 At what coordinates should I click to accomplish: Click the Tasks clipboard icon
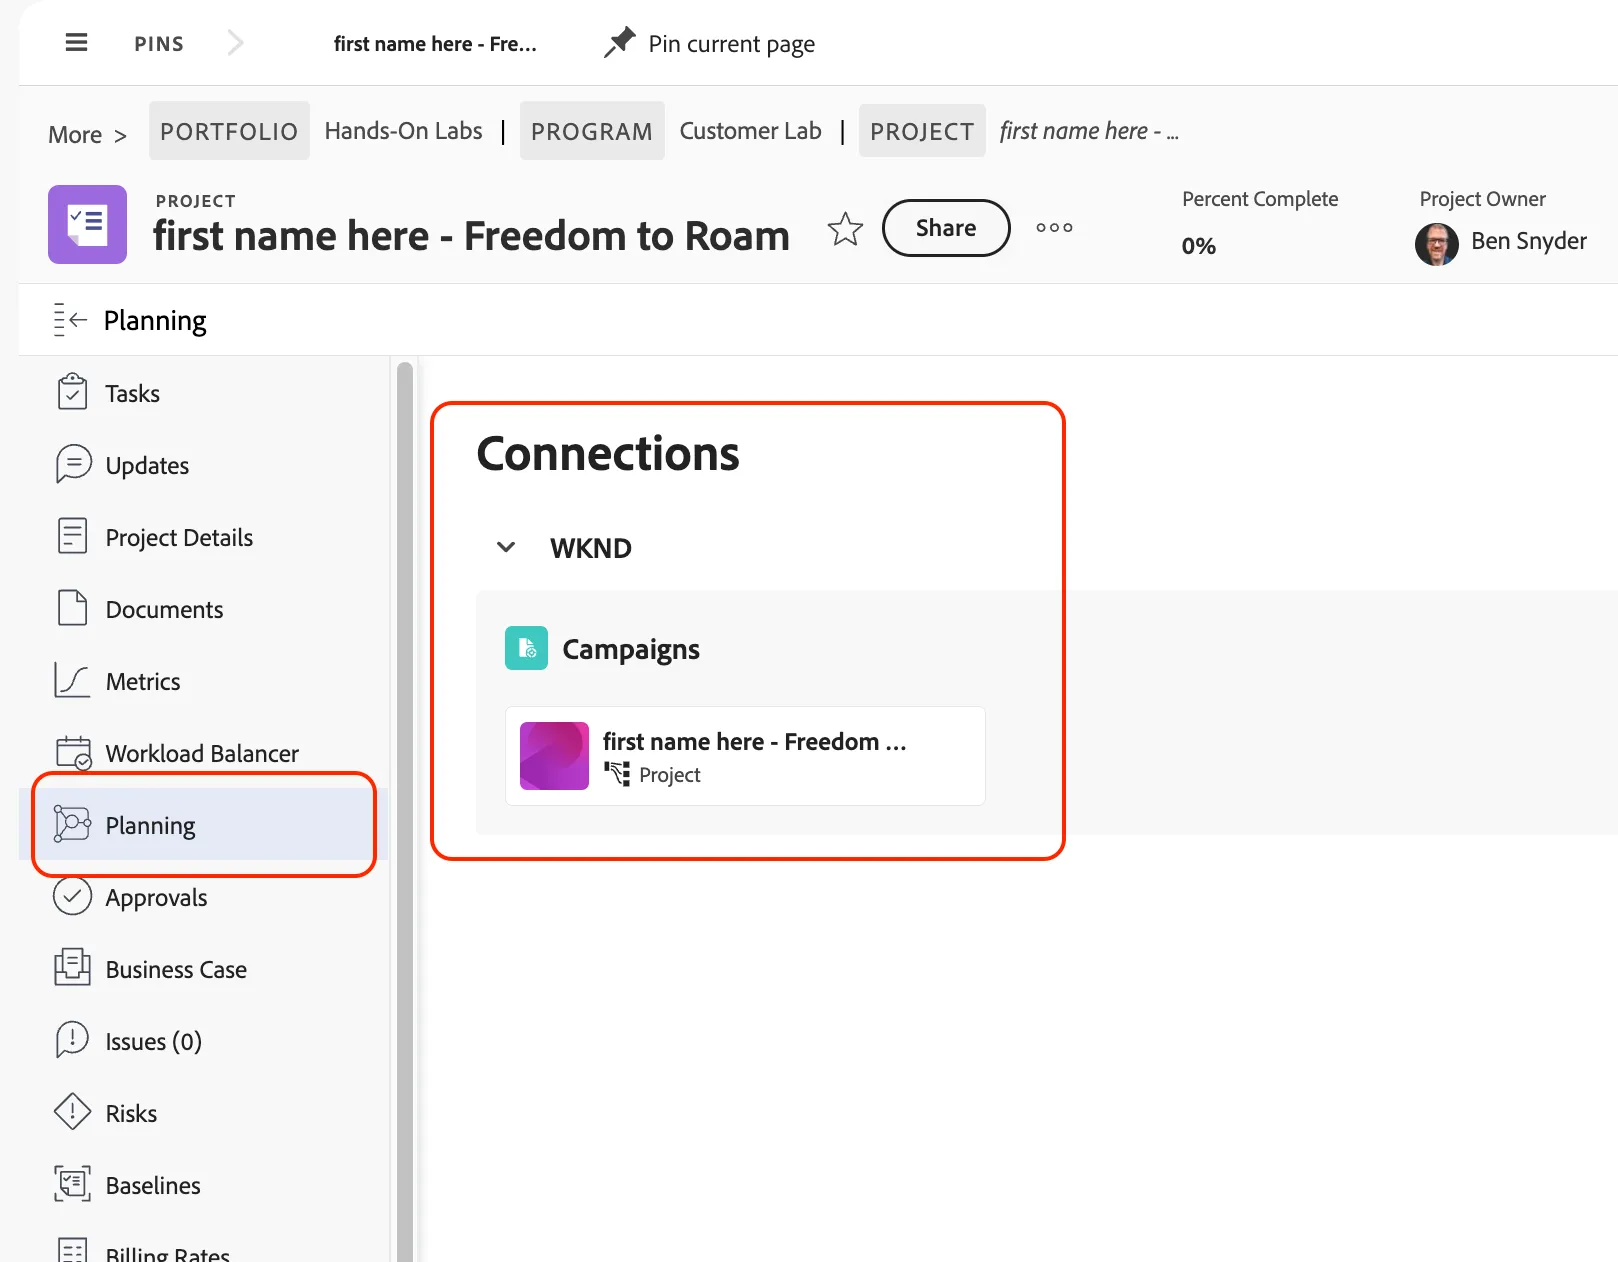point(72,392)
